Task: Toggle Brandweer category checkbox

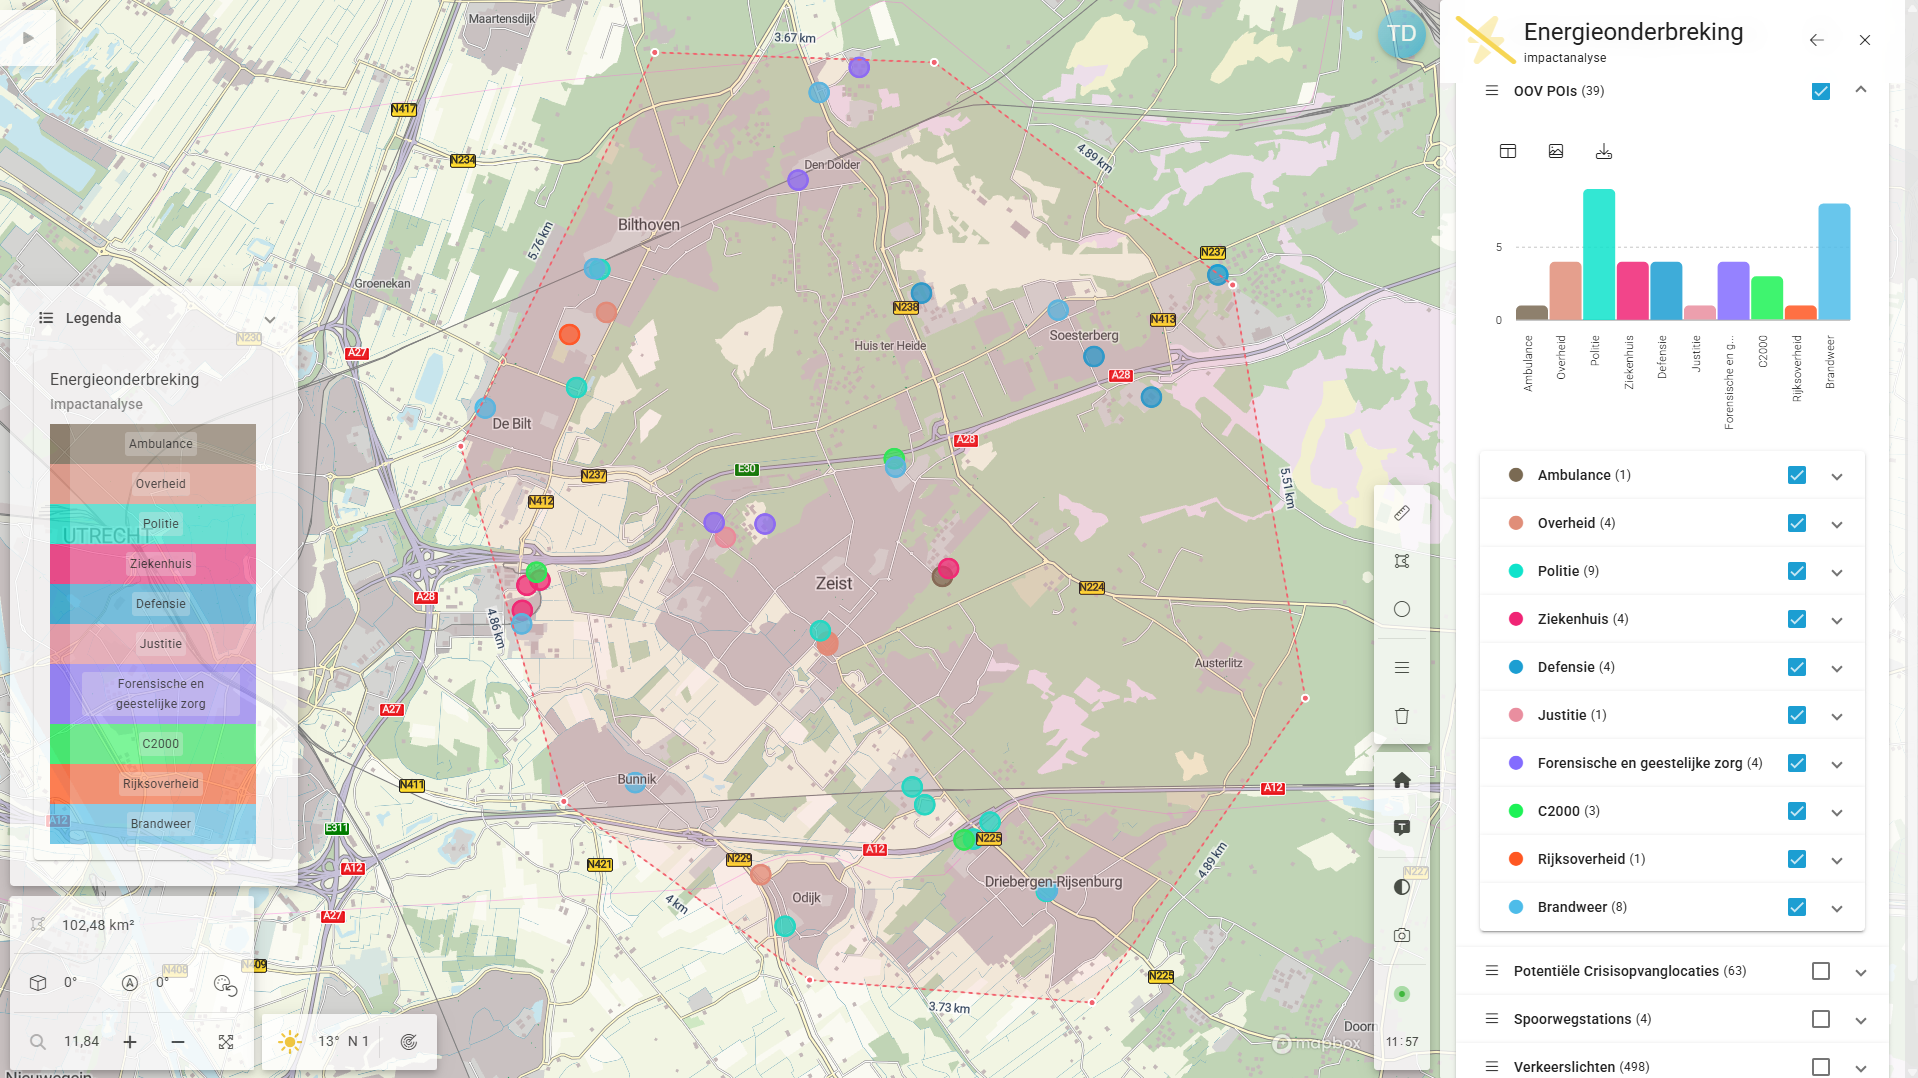Action: pyautogui.click(x=1796, y=907)
